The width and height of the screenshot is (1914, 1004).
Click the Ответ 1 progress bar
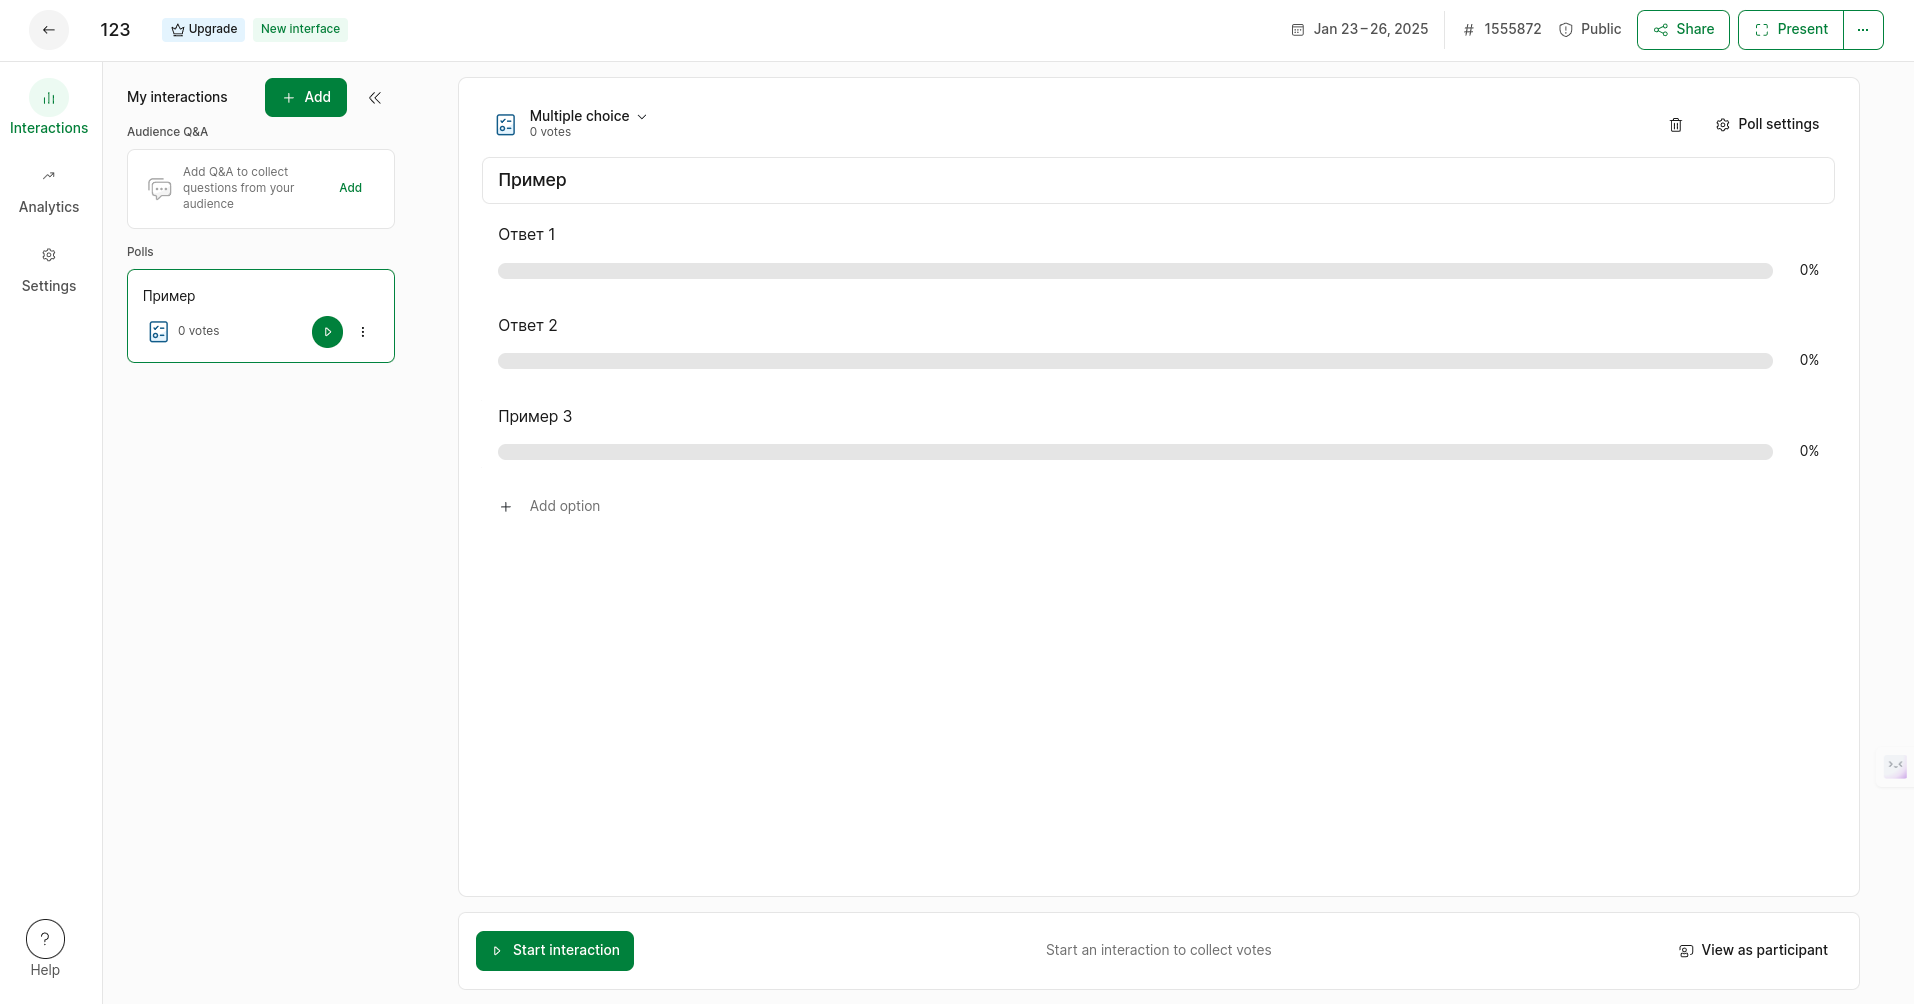tap(1134, 271)
